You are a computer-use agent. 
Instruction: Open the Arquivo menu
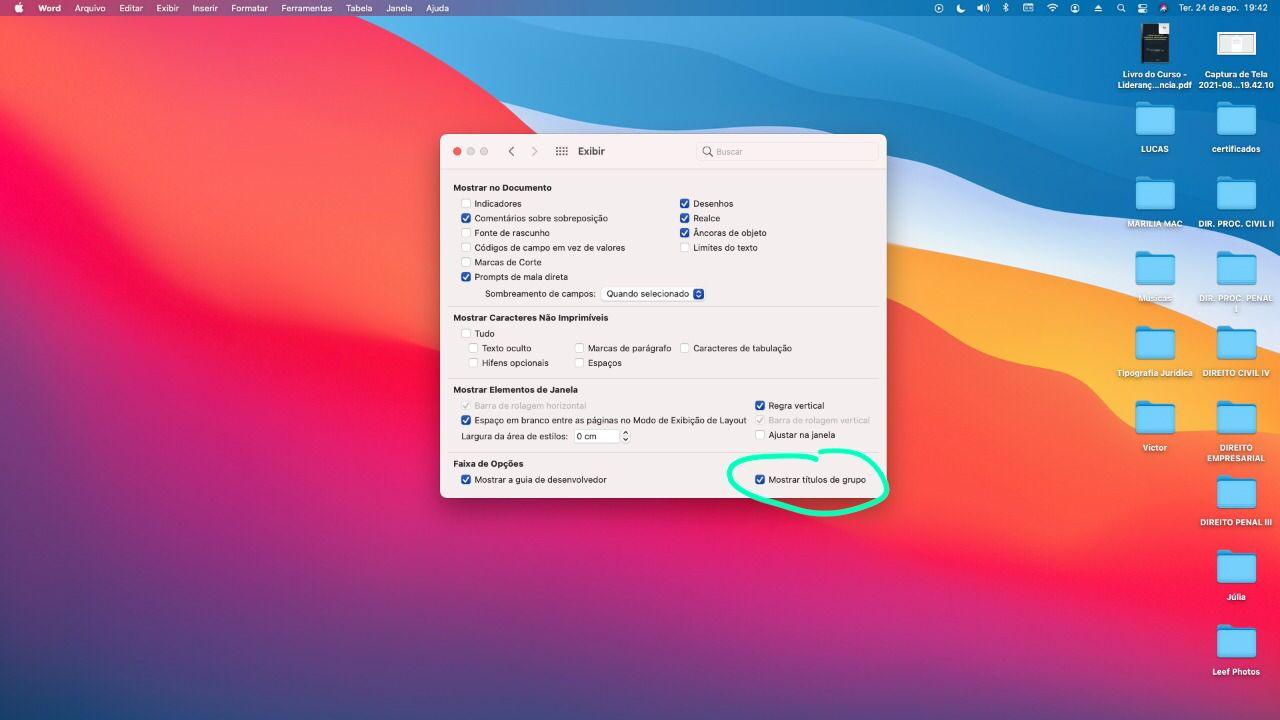pyautogui.click(x=90, y=8)
